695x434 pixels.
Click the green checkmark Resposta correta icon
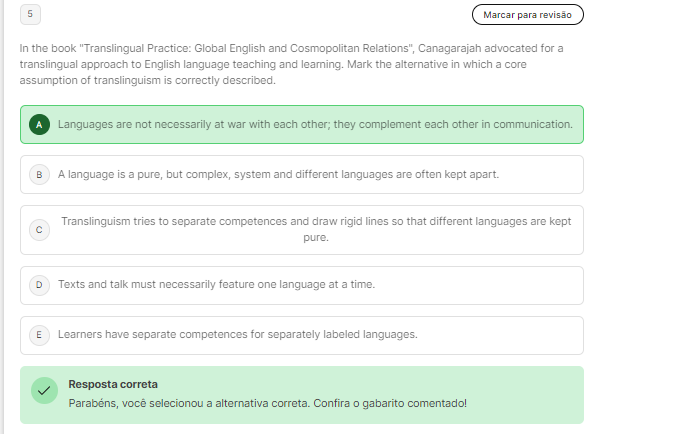[44, 391]
